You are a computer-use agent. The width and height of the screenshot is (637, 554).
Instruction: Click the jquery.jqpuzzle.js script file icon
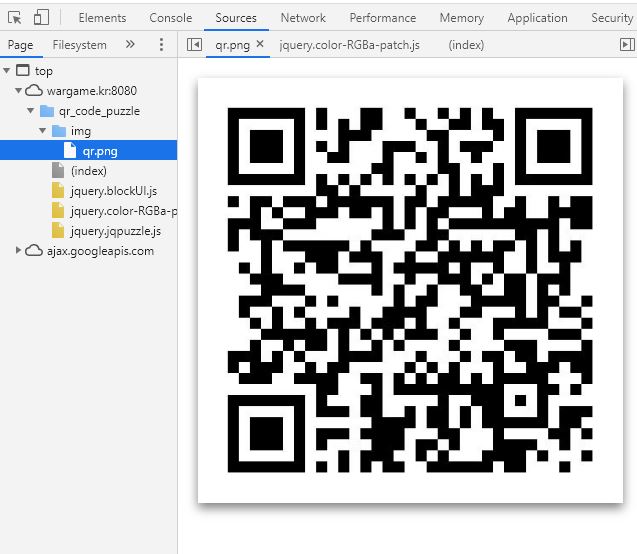tap(58, 230)
